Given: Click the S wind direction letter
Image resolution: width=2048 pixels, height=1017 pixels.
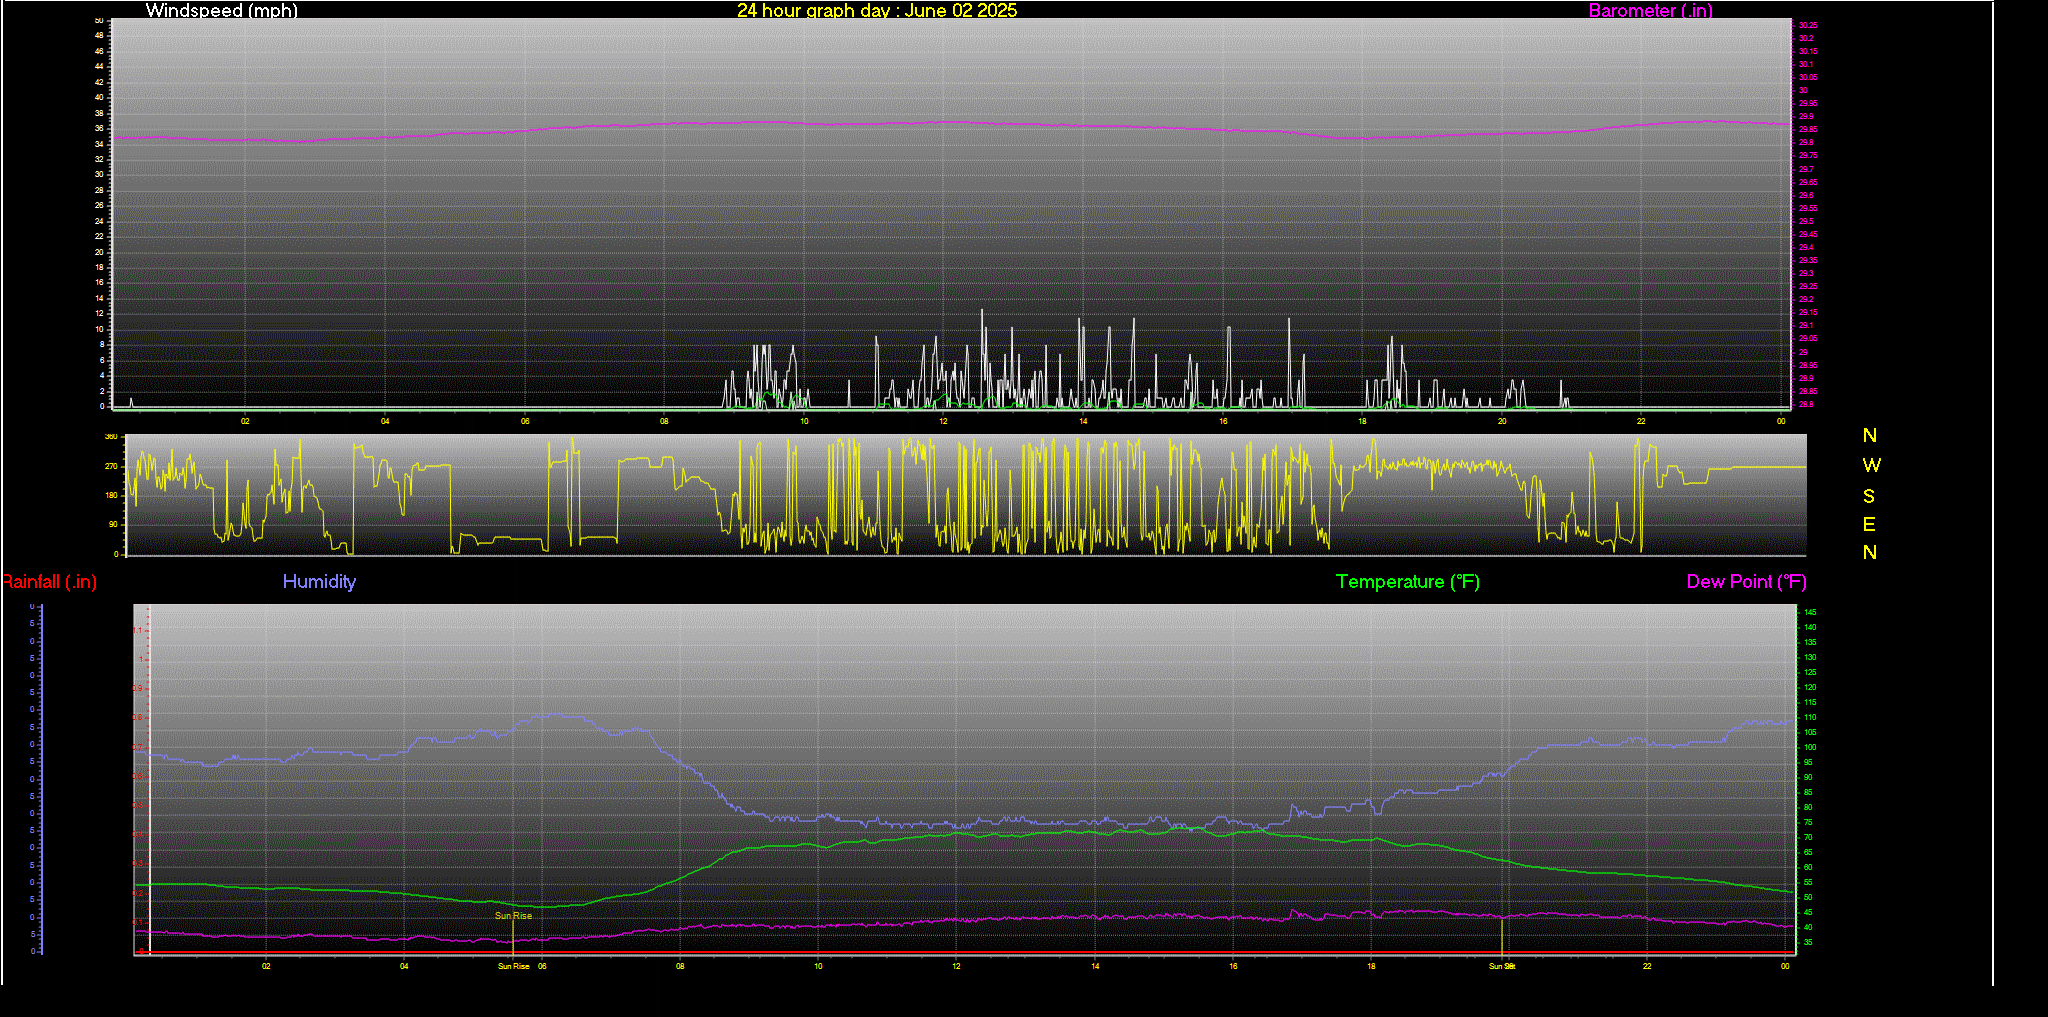Looking at the screenshot, I should (x=1869, y=496).
